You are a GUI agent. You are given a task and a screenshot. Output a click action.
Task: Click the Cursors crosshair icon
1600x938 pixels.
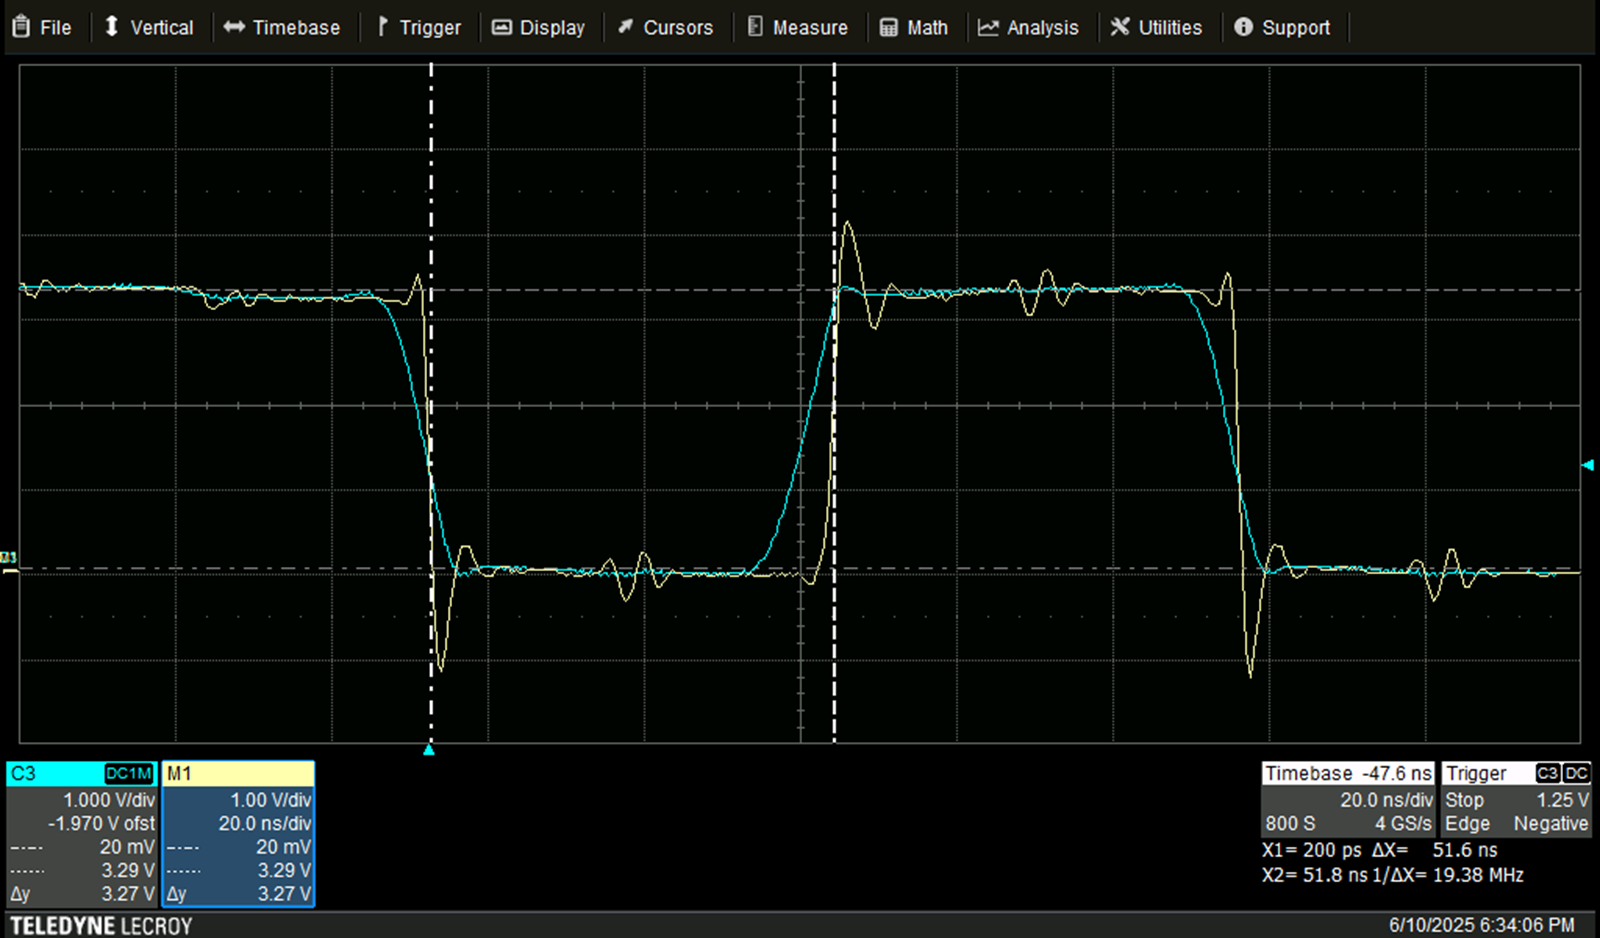[626, 27]
